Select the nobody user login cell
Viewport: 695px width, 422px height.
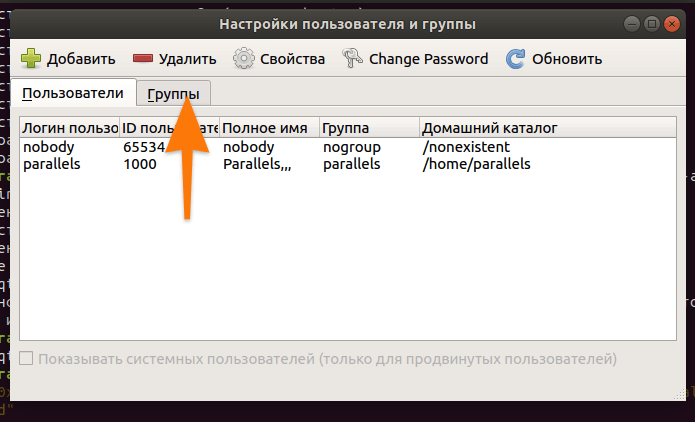point(49,147)
